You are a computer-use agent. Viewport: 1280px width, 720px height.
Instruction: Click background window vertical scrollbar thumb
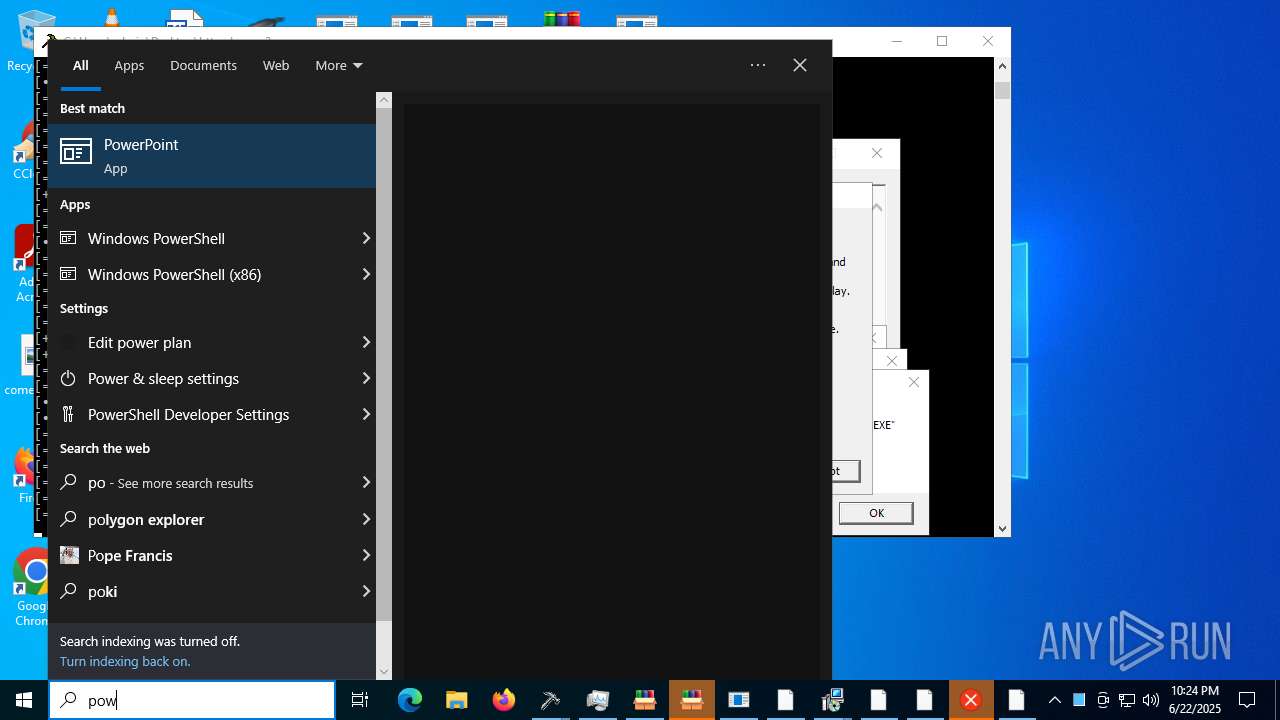coord(1002,91)
